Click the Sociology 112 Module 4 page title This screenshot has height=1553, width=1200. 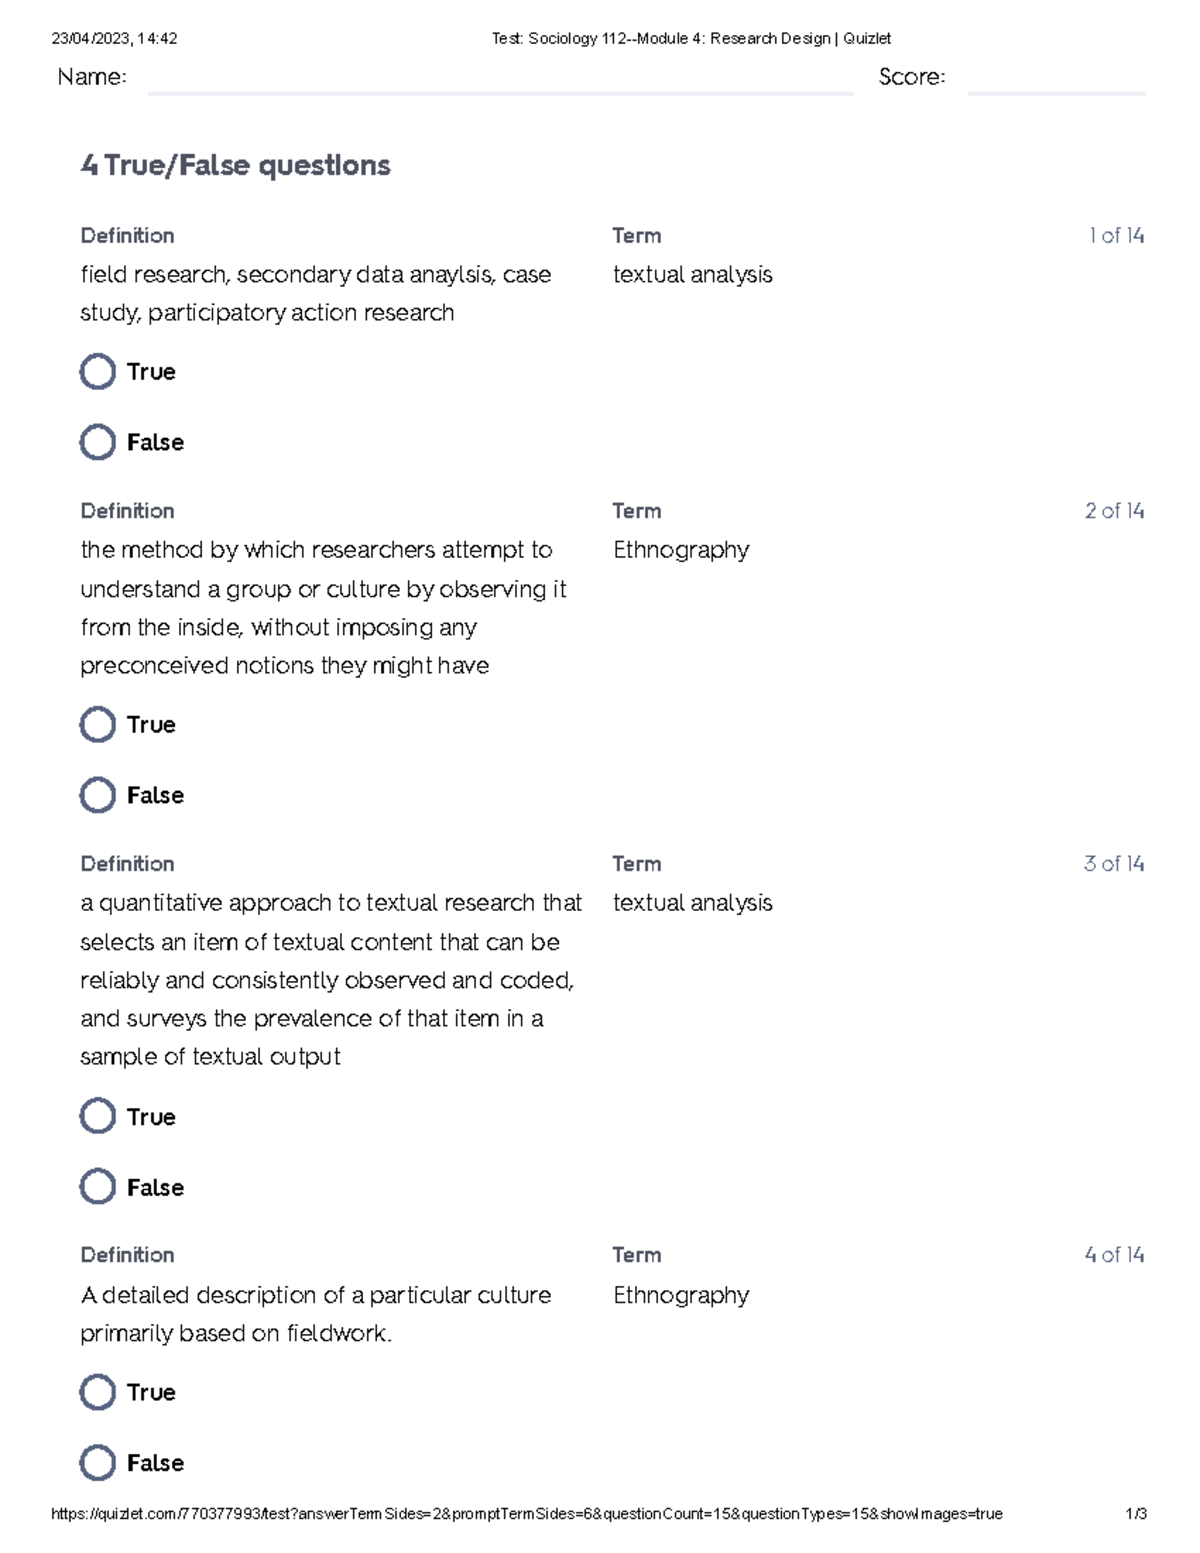[691, 39]
